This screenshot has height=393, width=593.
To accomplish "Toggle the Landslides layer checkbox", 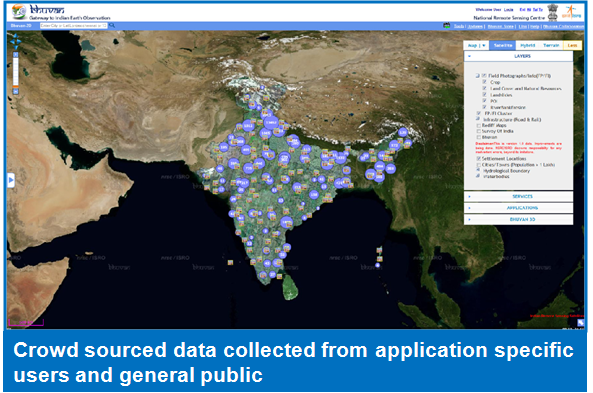I will click(x=484, y=95).
